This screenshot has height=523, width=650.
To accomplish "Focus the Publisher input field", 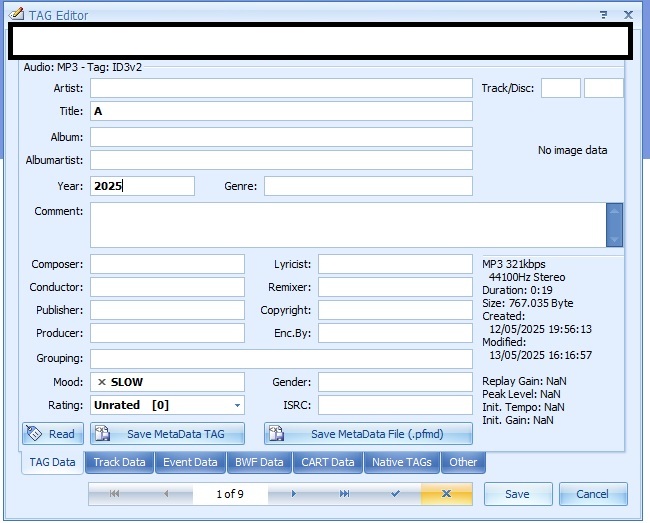I will point(167,310).
